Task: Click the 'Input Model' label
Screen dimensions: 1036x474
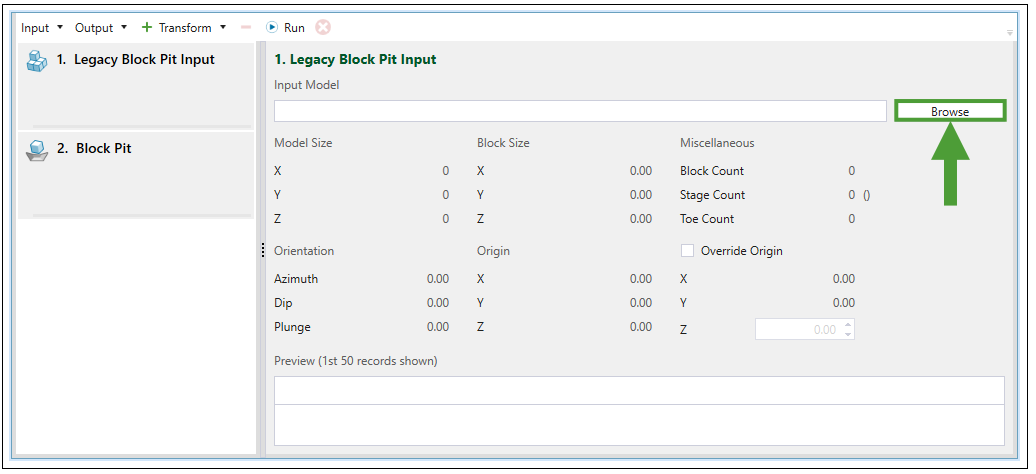Action: point(307,85)
